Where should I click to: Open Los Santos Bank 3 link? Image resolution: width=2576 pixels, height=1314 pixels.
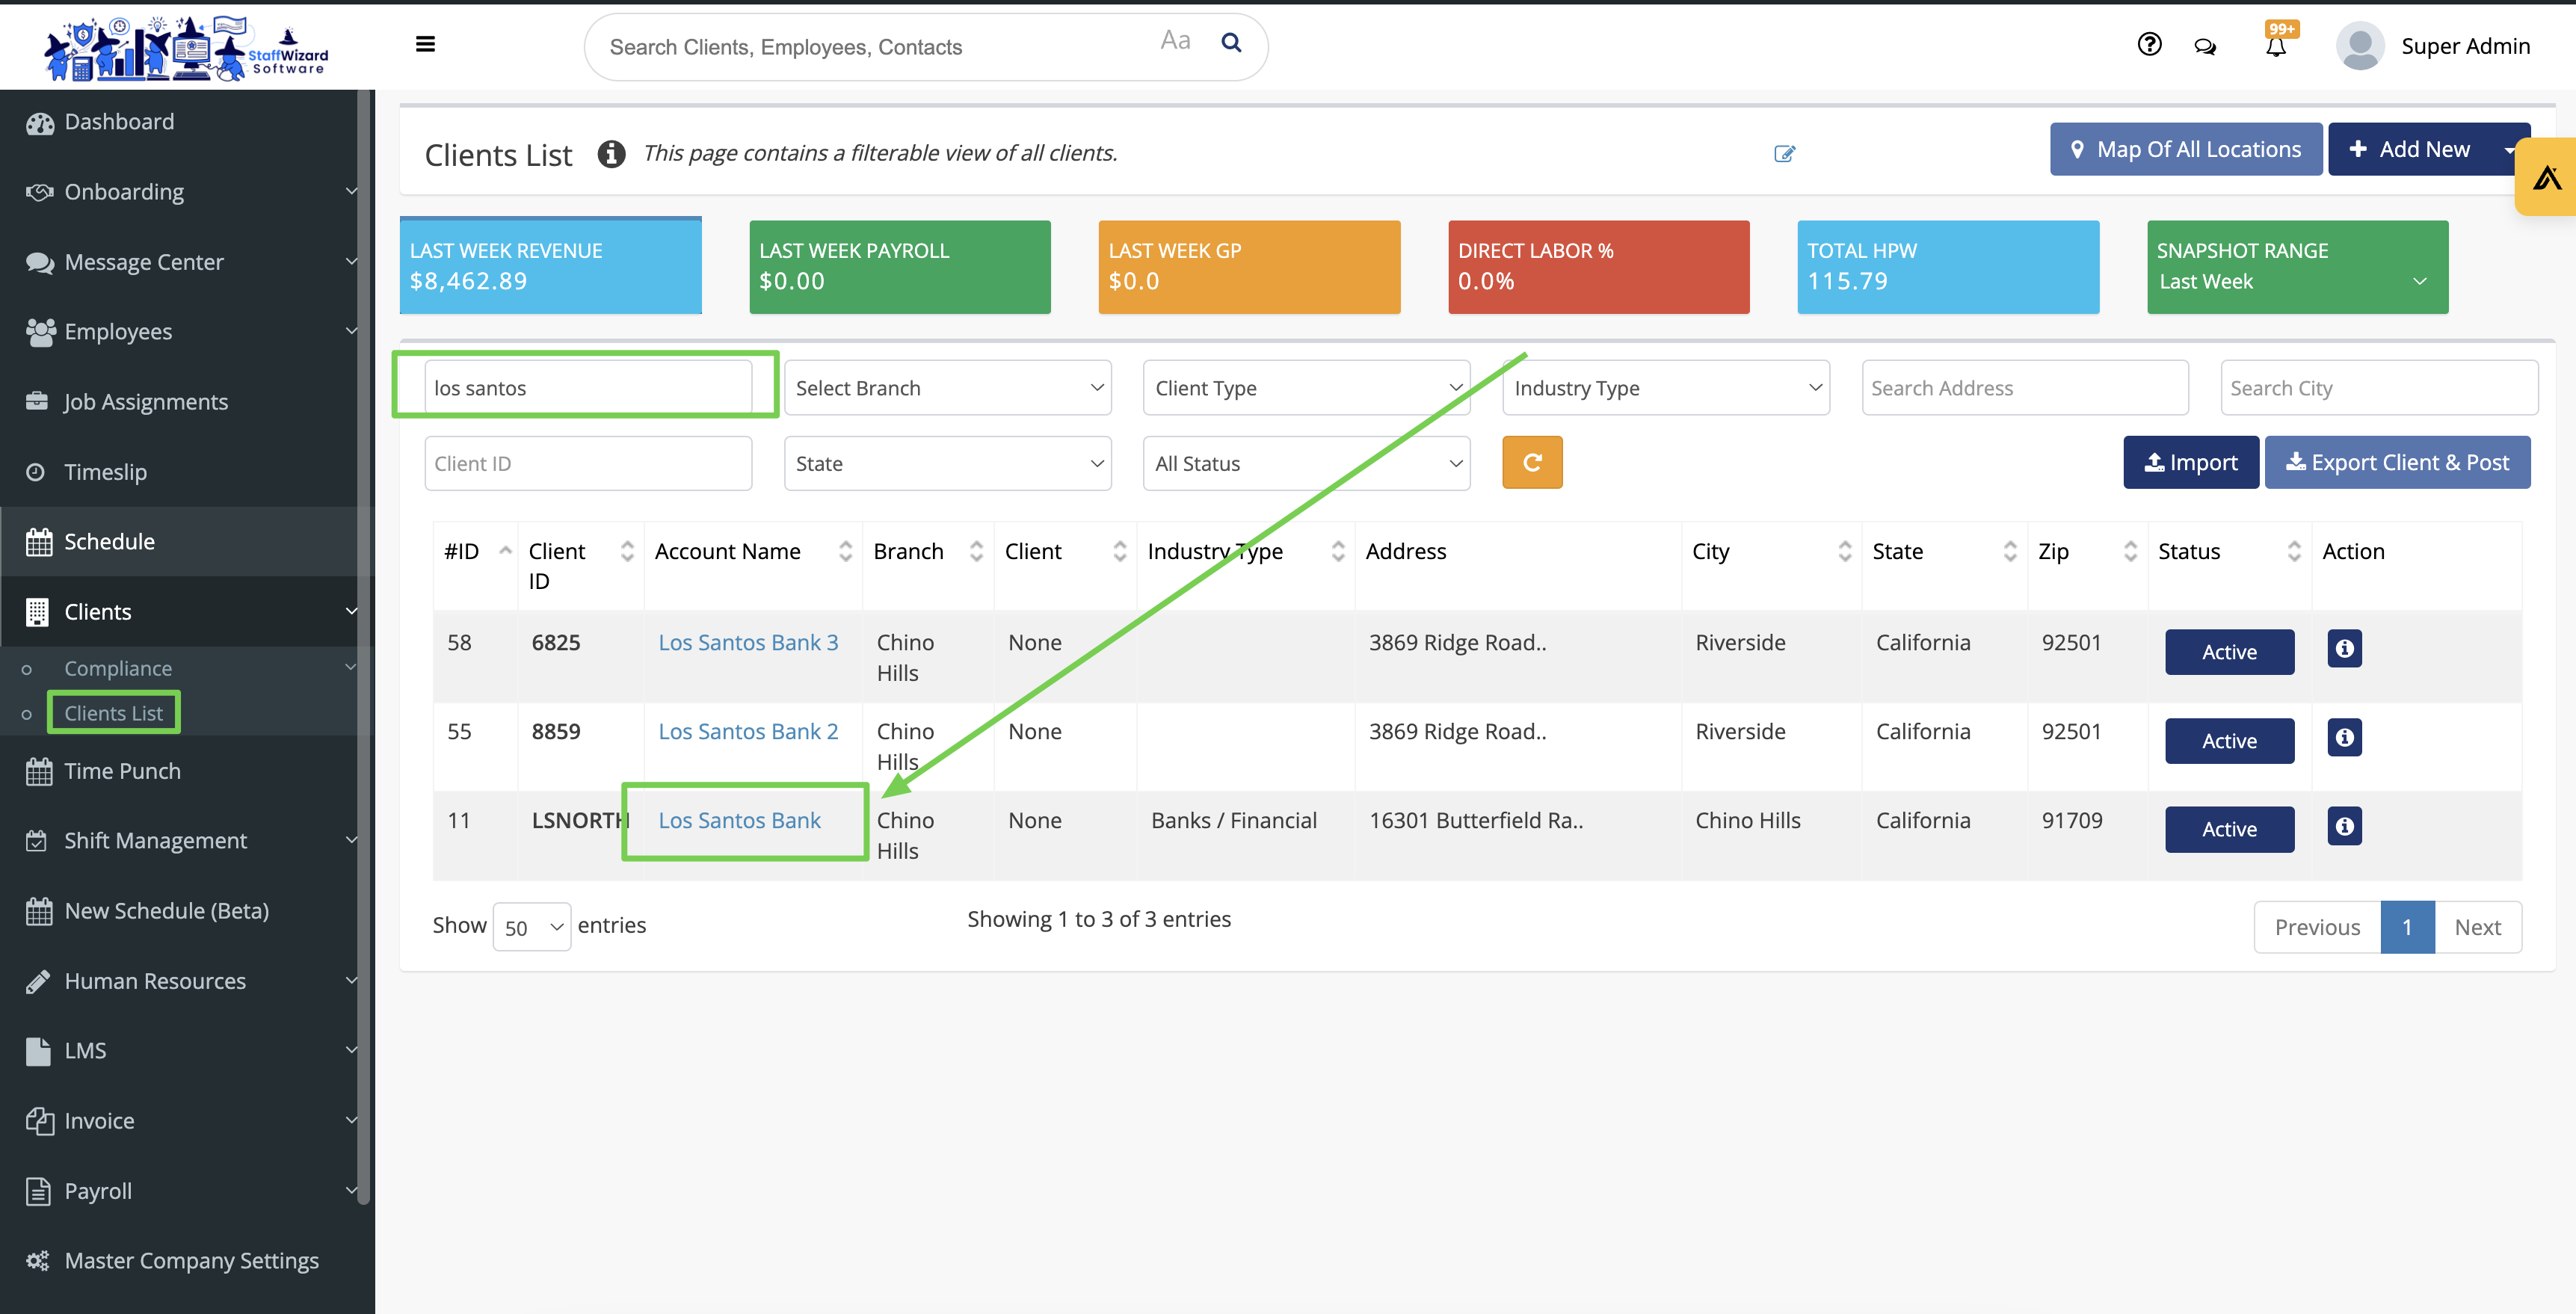tap(748, 642)
